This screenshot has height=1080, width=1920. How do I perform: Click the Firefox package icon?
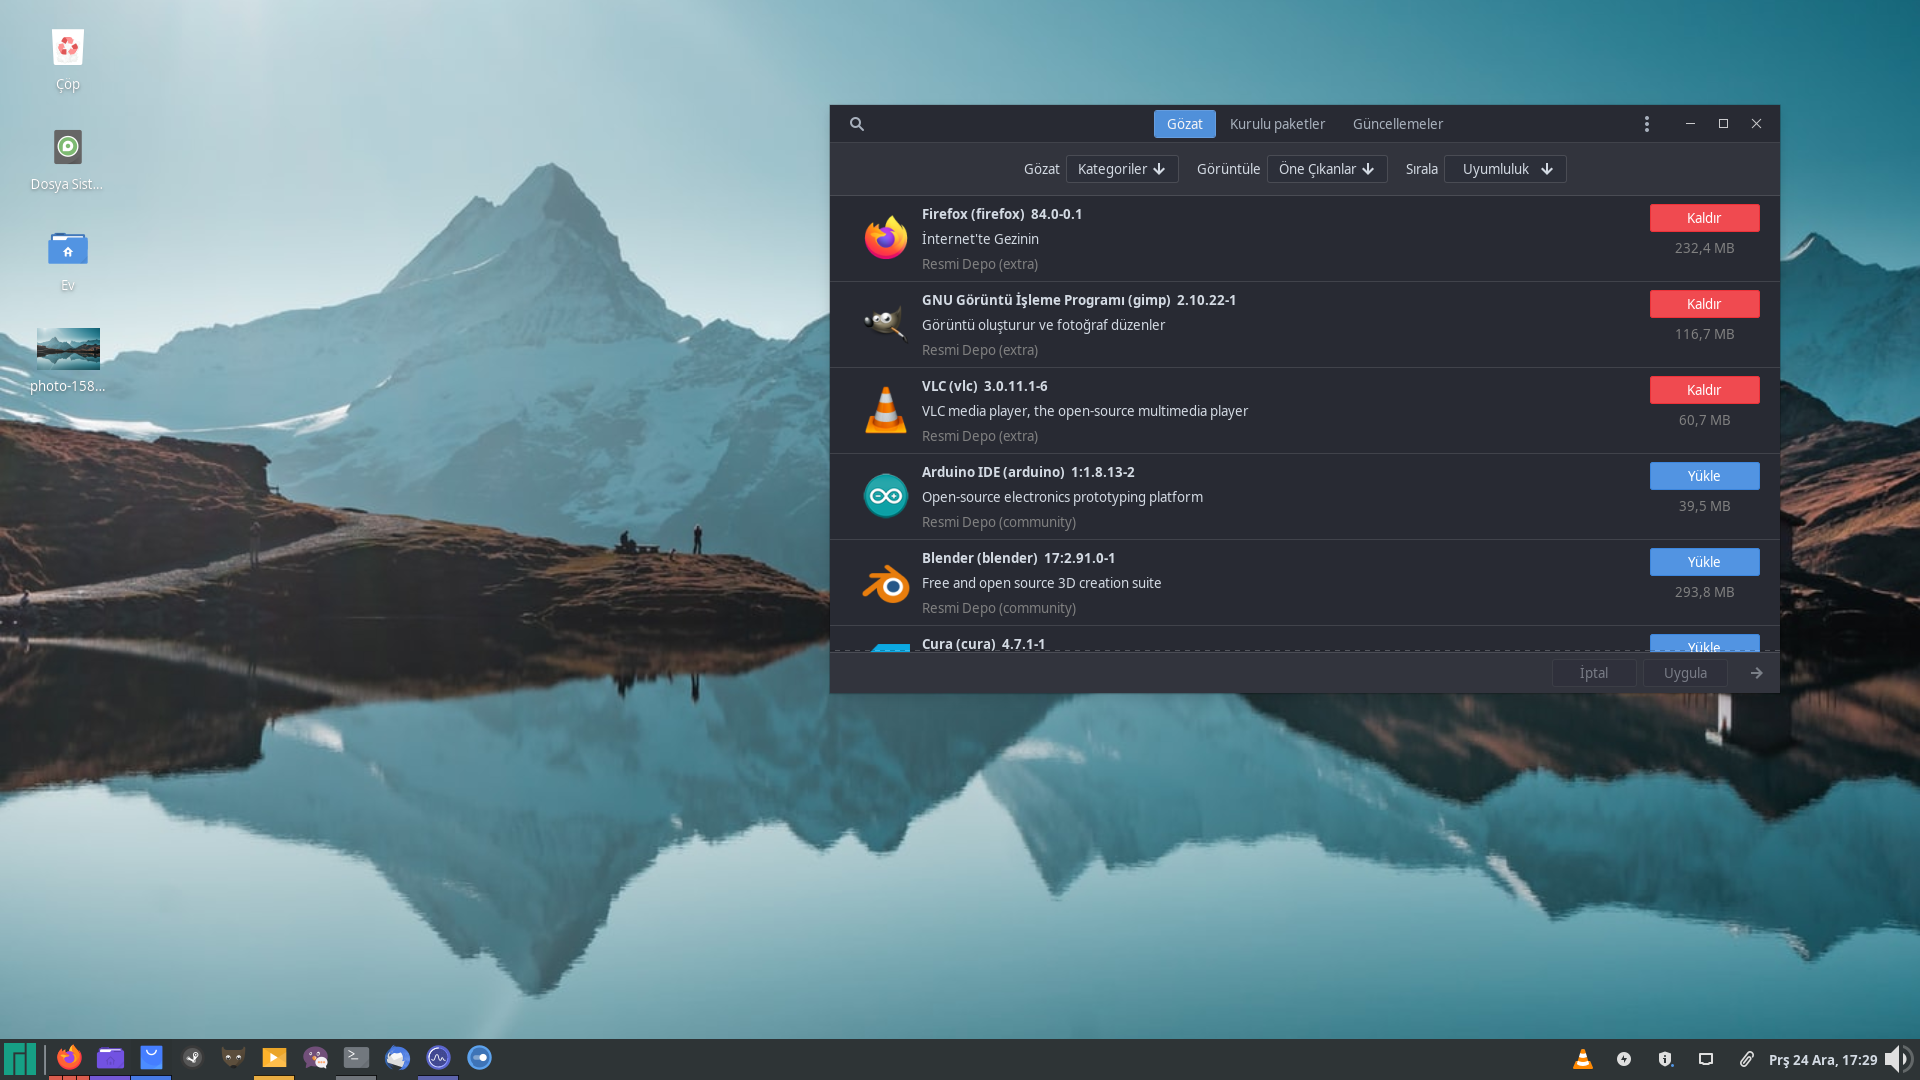tap(885, 238)
